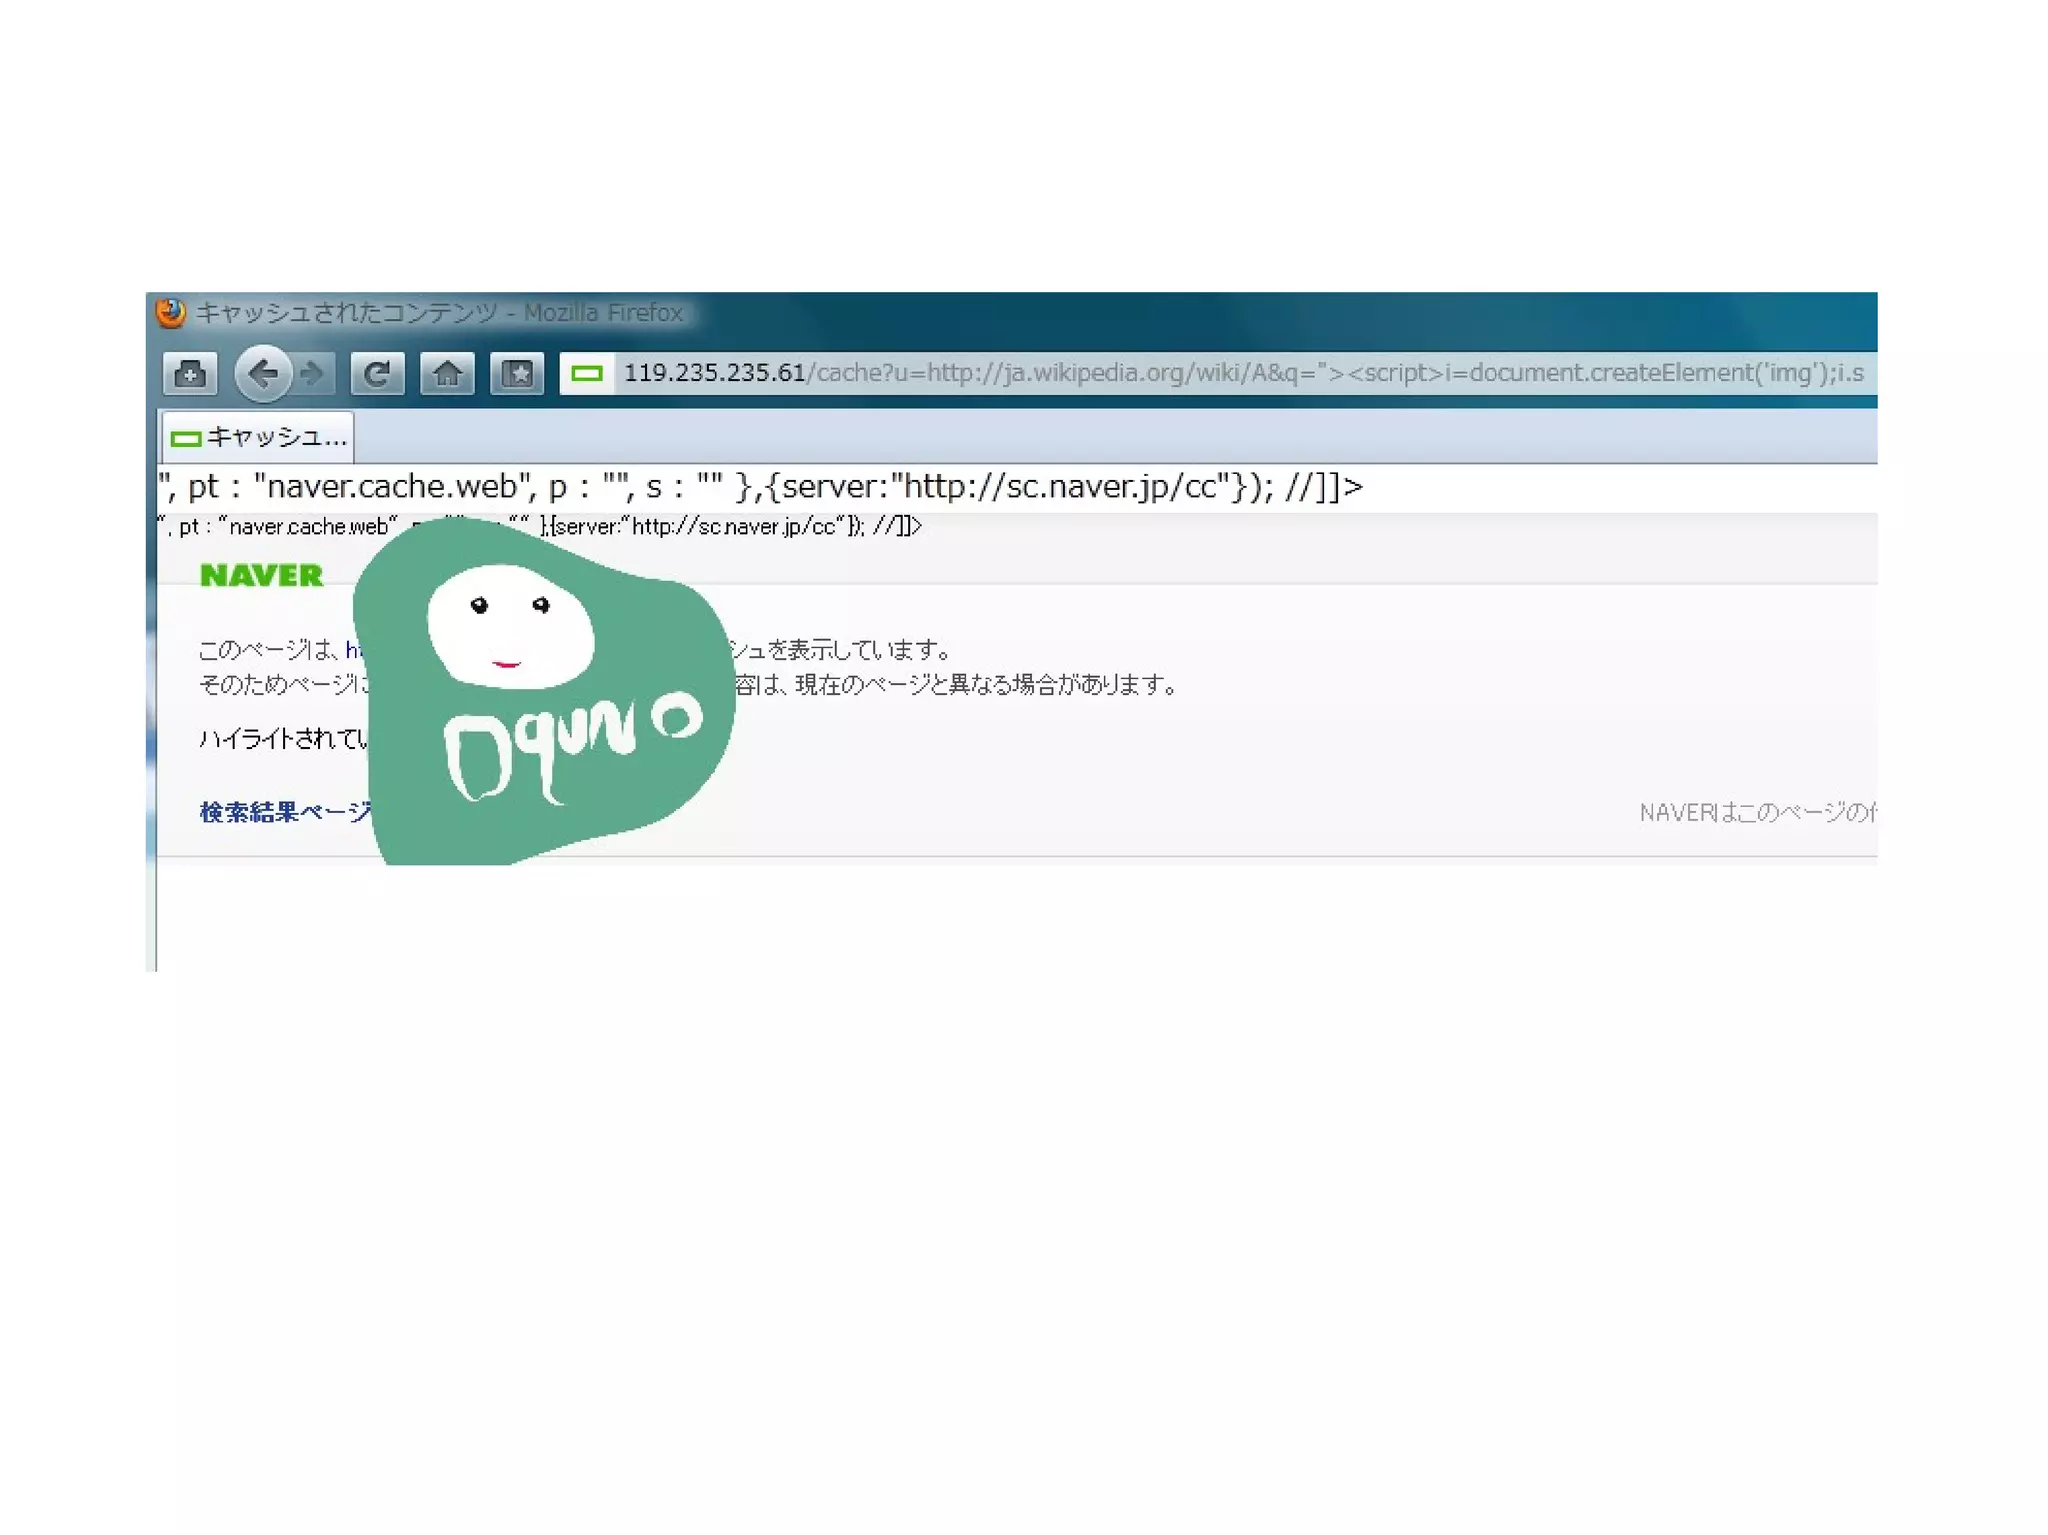Open the bookmarks star panel button
This screenshot has width=2048, height=1535.
[x=517, y=374]
